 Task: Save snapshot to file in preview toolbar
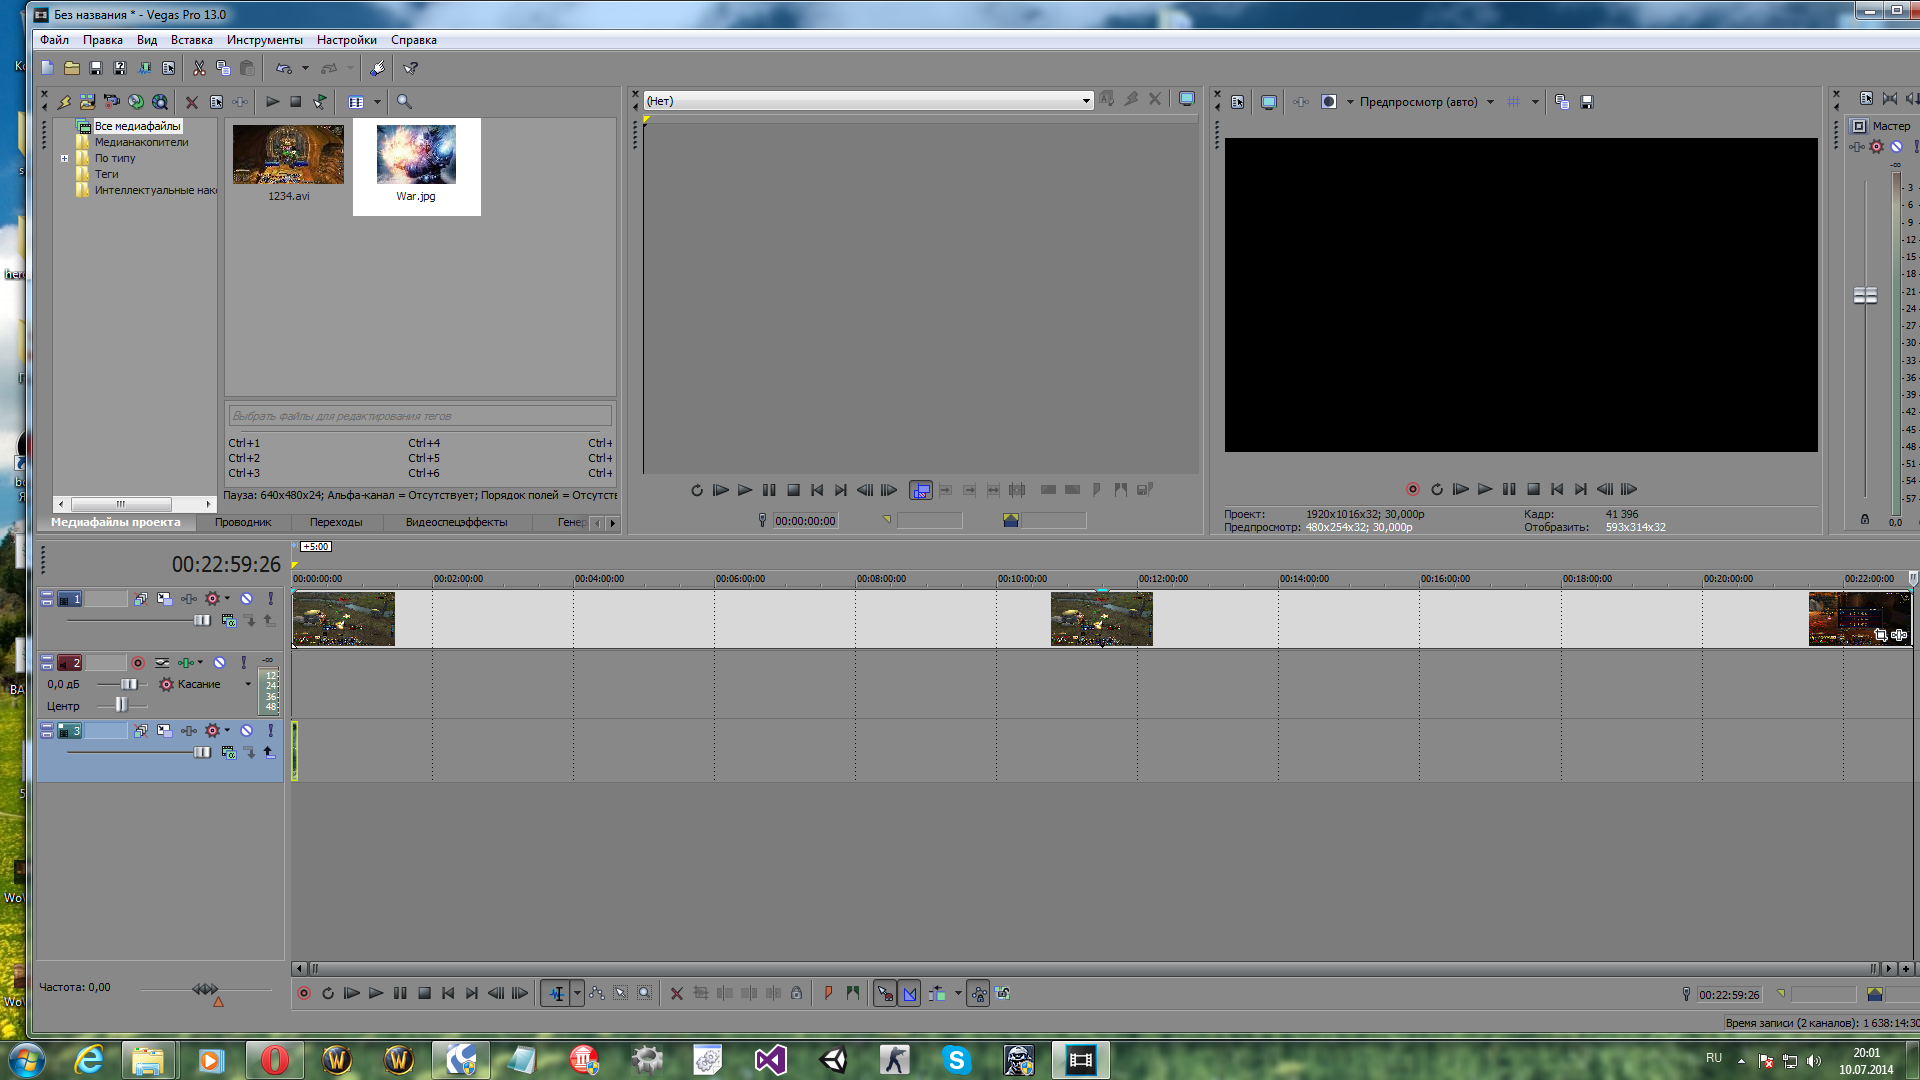[1586, 102]
